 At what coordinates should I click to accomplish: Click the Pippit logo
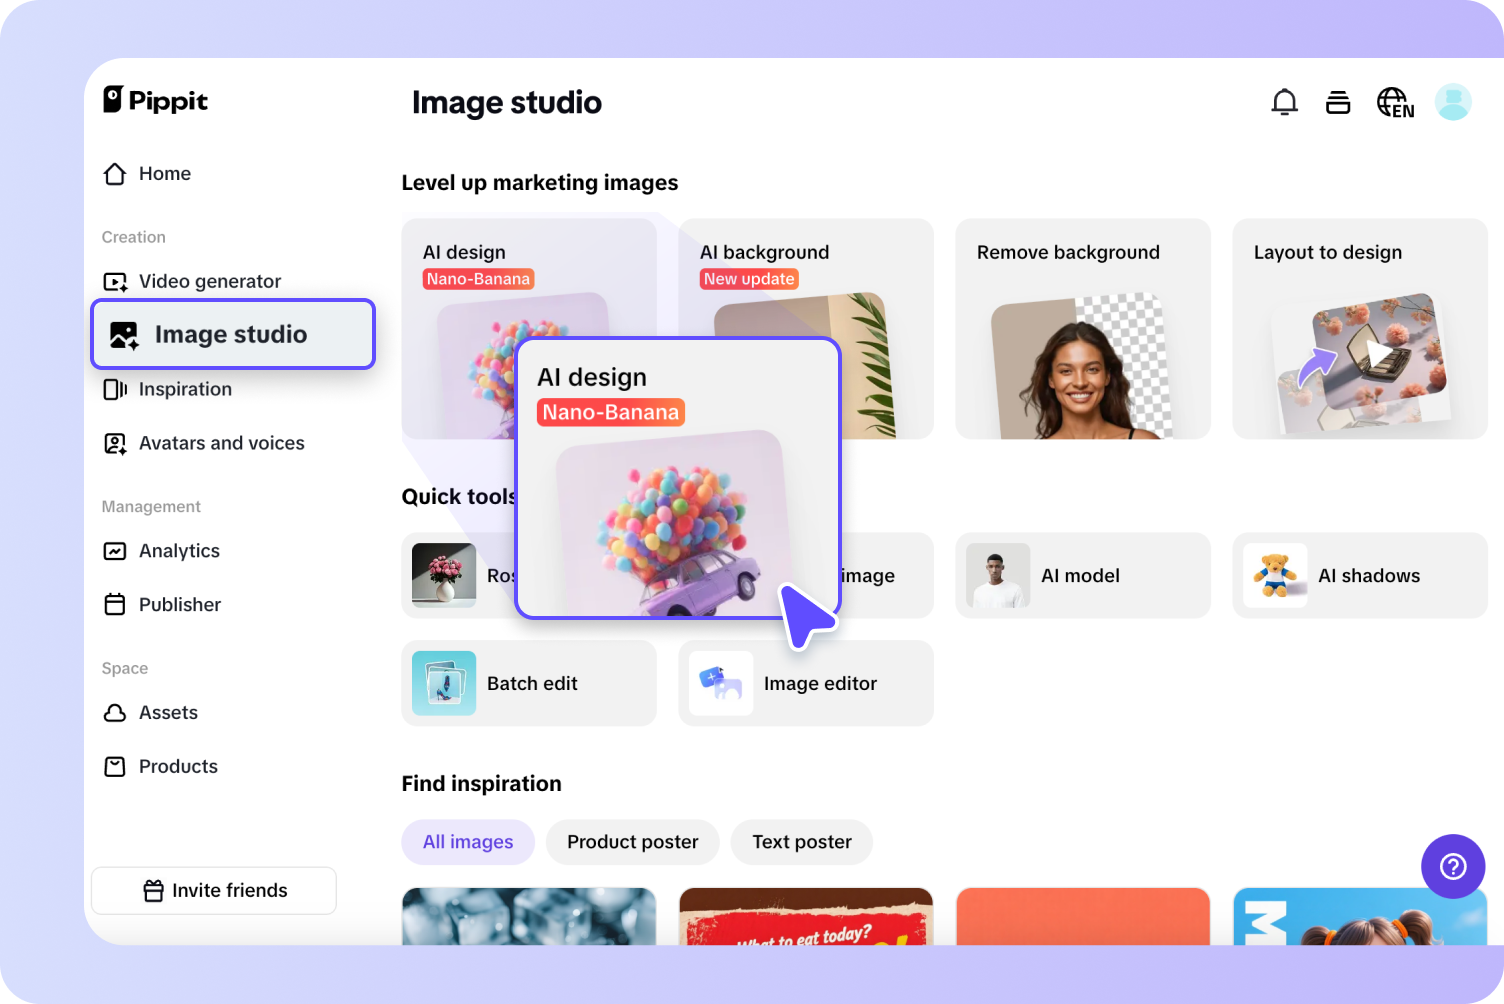coord(155,99)
